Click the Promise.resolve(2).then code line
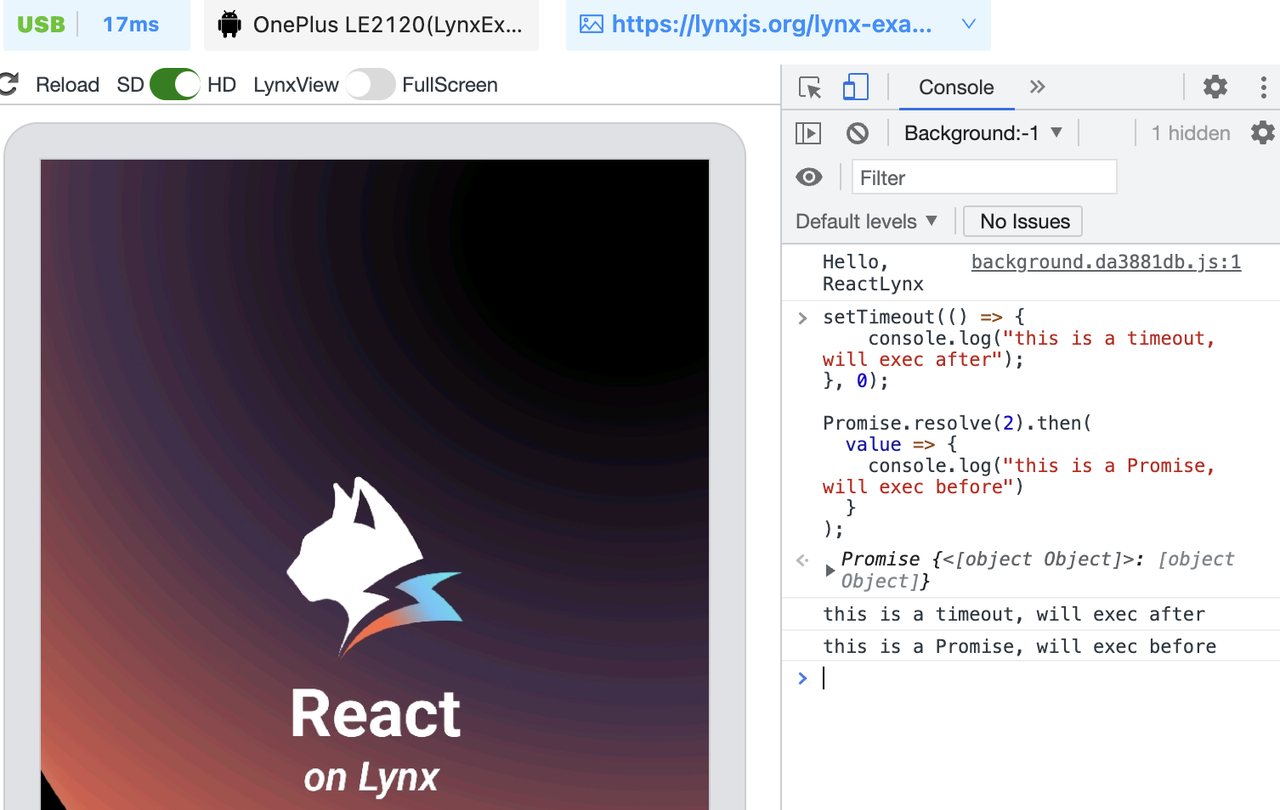The height and width of the screenshot is (810, 1280). (957, 423)
